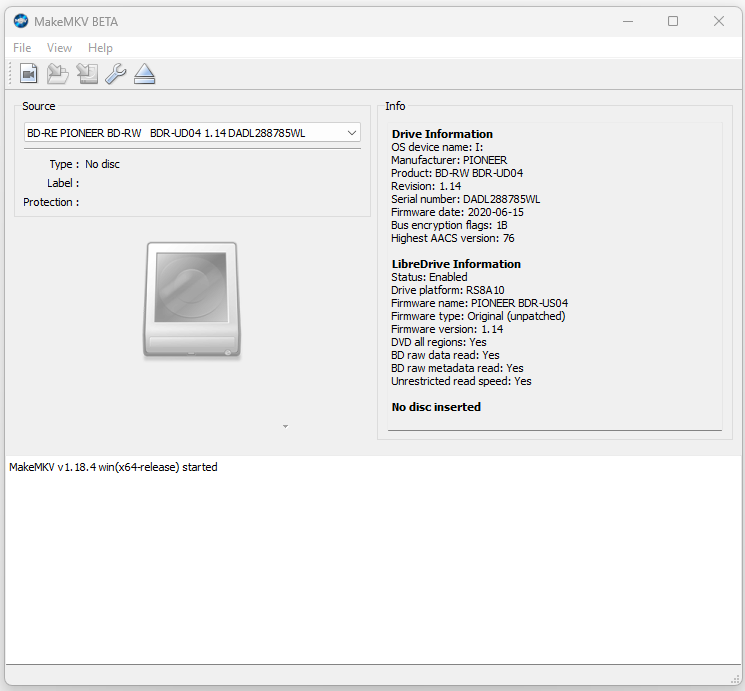Click the MakeMKV app logo in title bar
The image size is (745, 691).
click(21, 21)
